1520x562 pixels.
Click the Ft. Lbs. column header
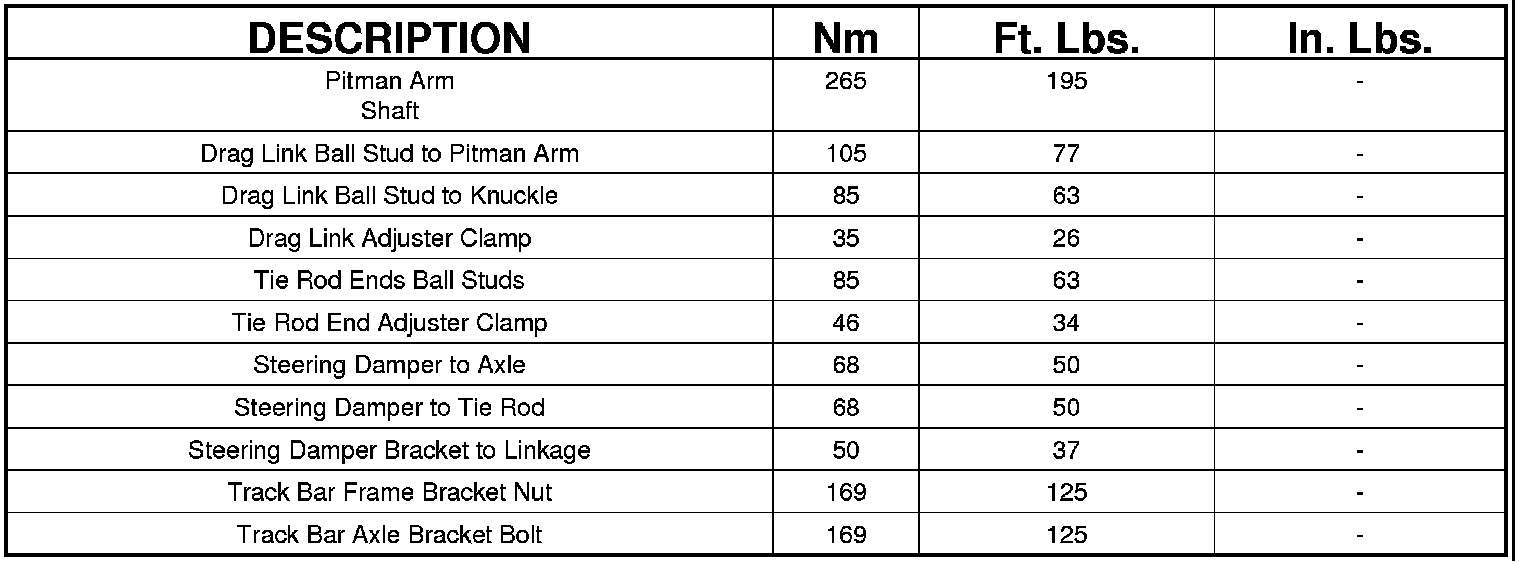point(1066,38)
